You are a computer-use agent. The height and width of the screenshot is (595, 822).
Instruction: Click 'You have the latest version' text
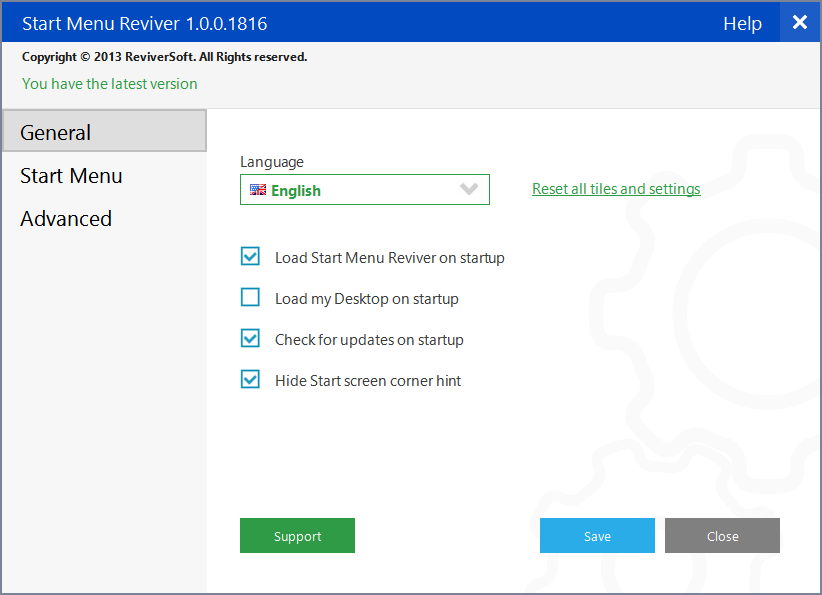click(x=110, y=84)
